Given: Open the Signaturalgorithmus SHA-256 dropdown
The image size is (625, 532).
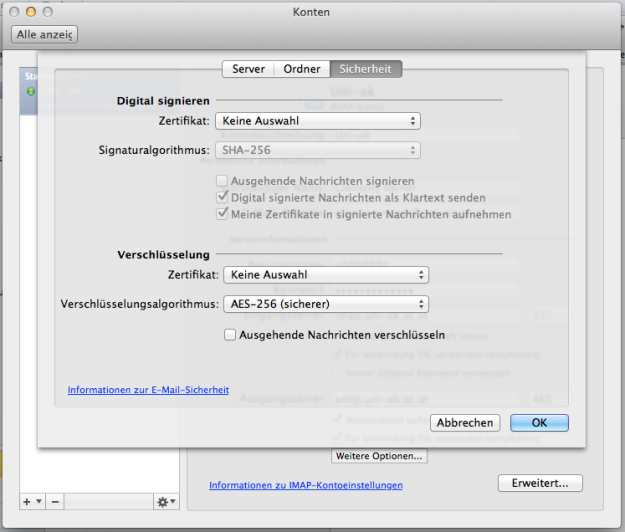Looking at the screenshot, I should pyautogui.click(x=318, y=150).
